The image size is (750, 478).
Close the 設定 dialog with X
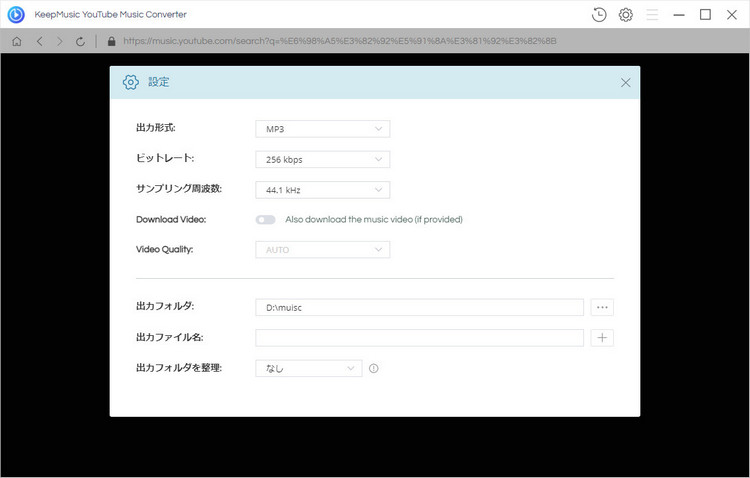click(626, 83)
